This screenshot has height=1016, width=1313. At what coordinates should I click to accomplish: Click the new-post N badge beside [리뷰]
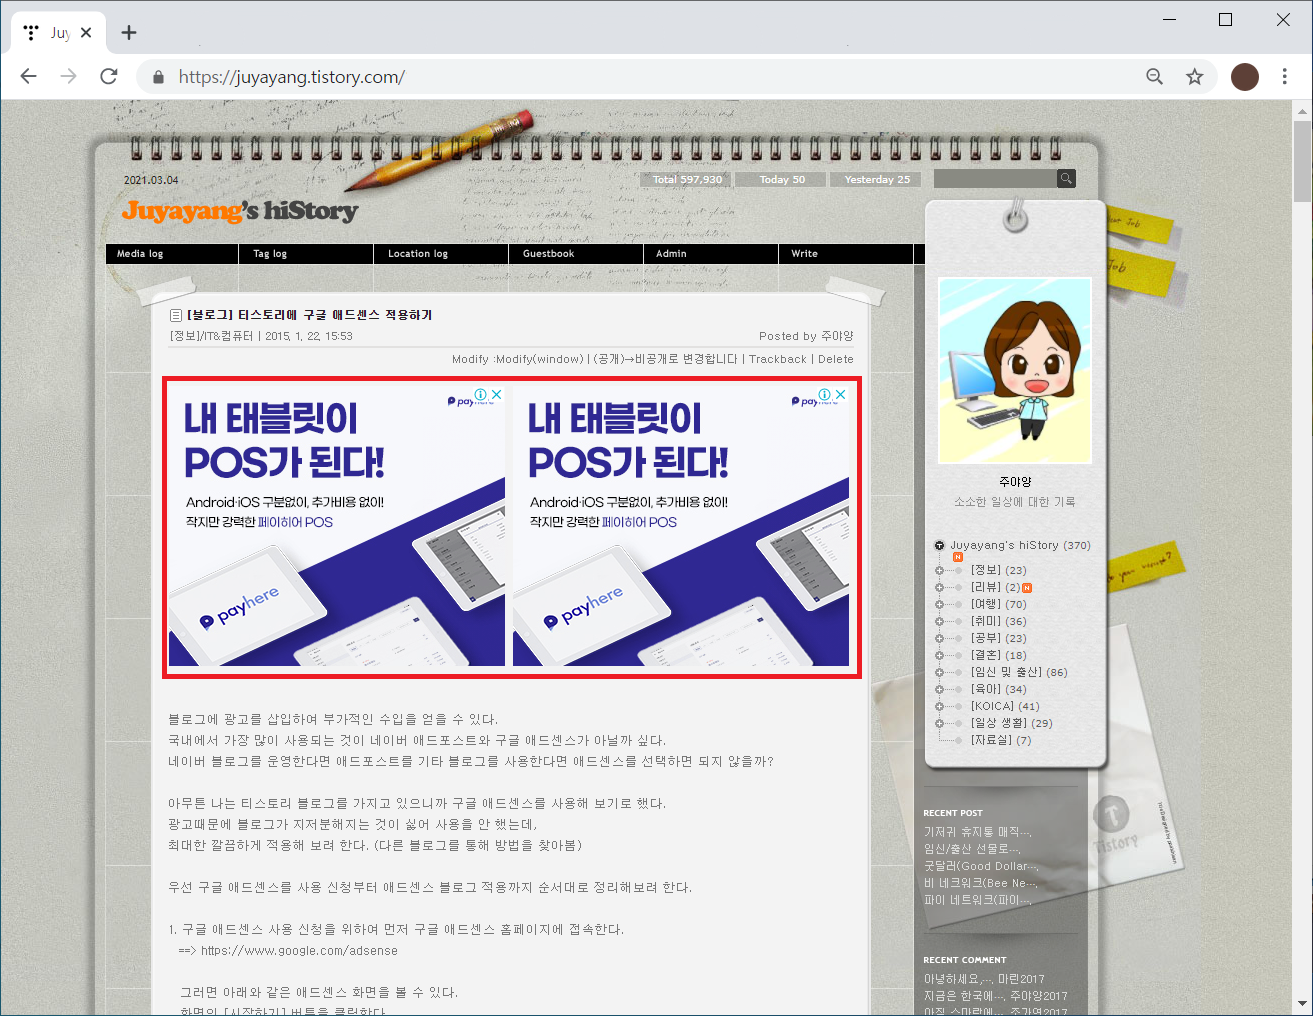tap(1027, 588)
